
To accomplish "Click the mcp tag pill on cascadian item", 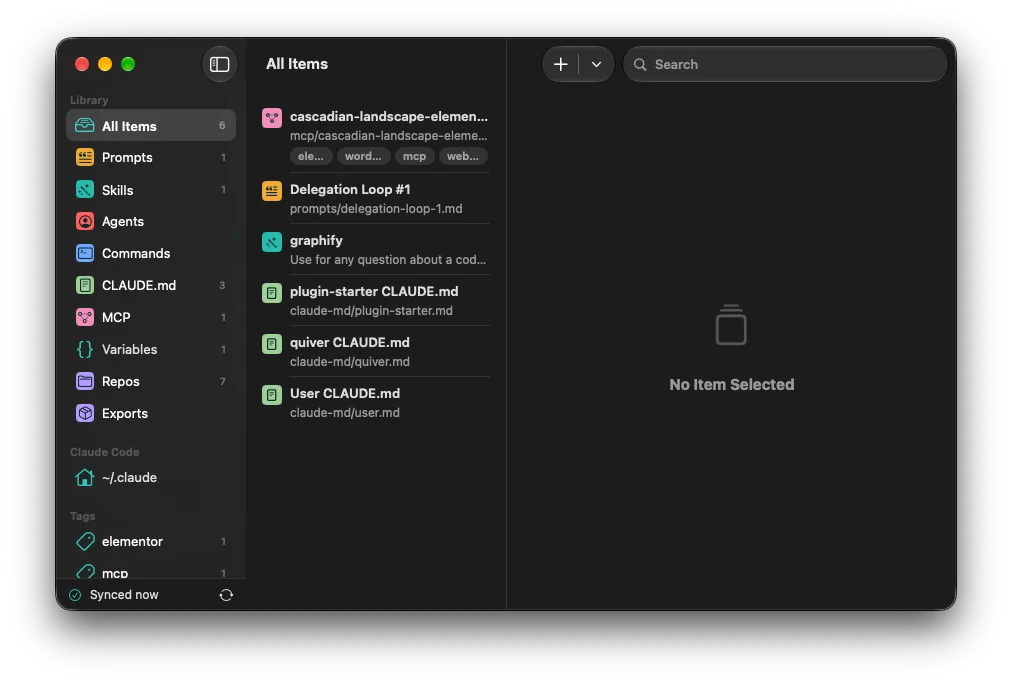I will point(414,156).
